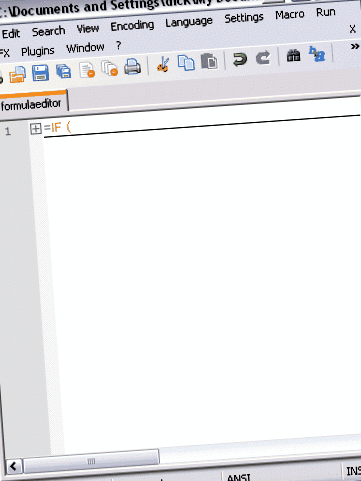Open the Search menu
The image size is (361, 481).
(48, 32)
